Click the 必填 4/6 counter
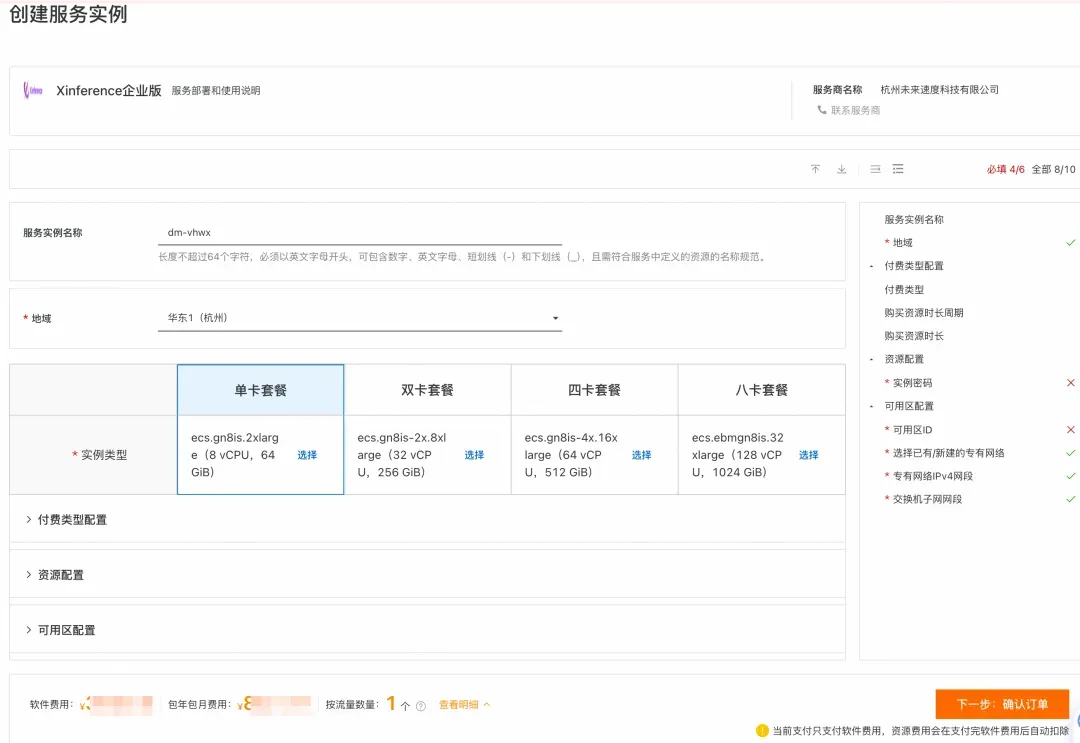Screen dimensions: 1080x743 click(1006, 169)
